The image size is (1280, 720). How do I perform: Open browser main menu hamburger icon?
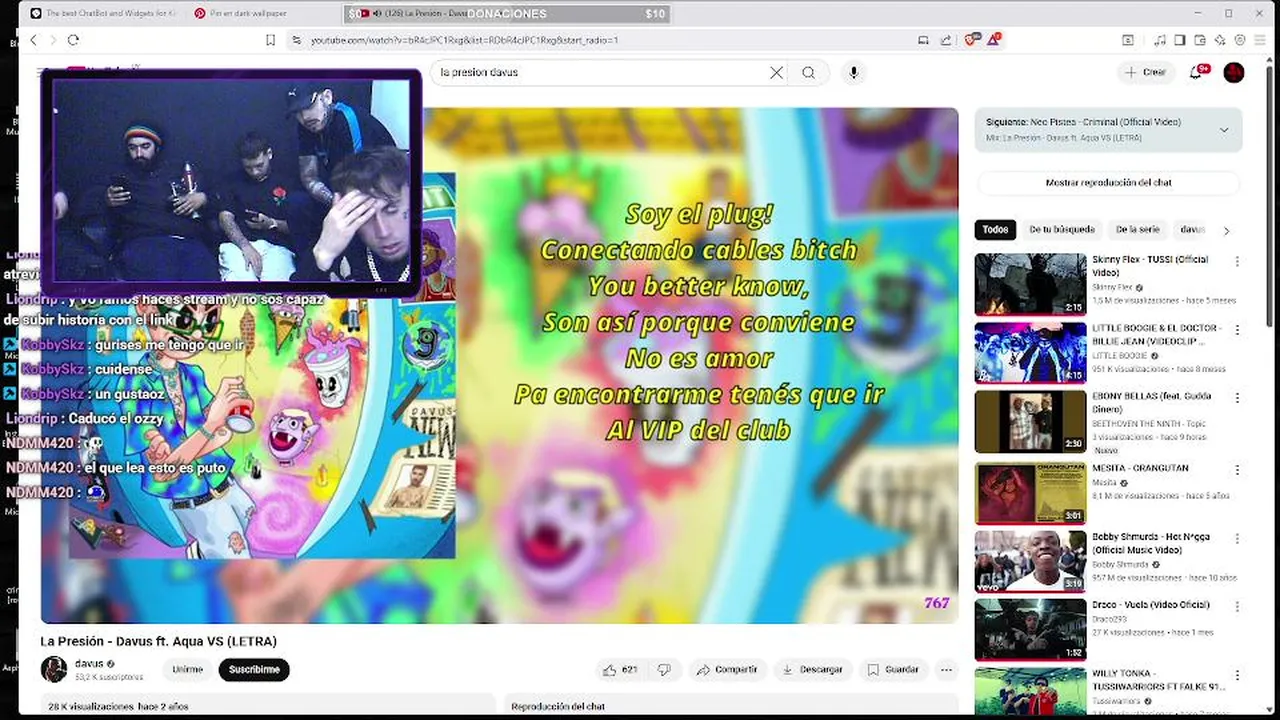[1260, 40]
